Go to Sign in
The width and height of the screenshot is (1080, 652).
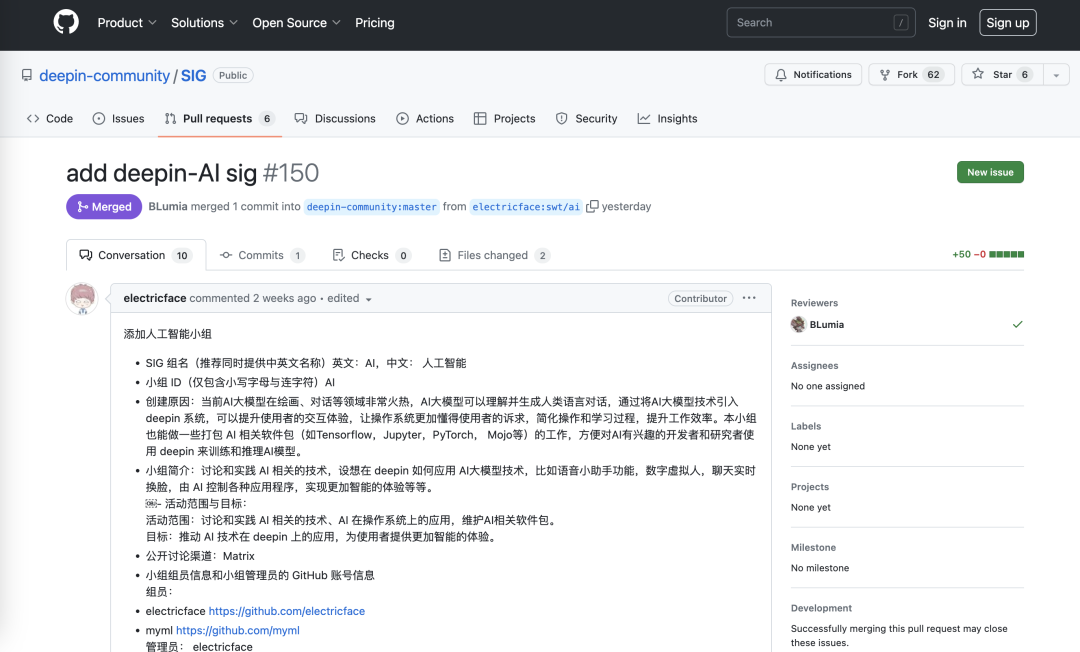pyautogui.click(x=947, y=23)
